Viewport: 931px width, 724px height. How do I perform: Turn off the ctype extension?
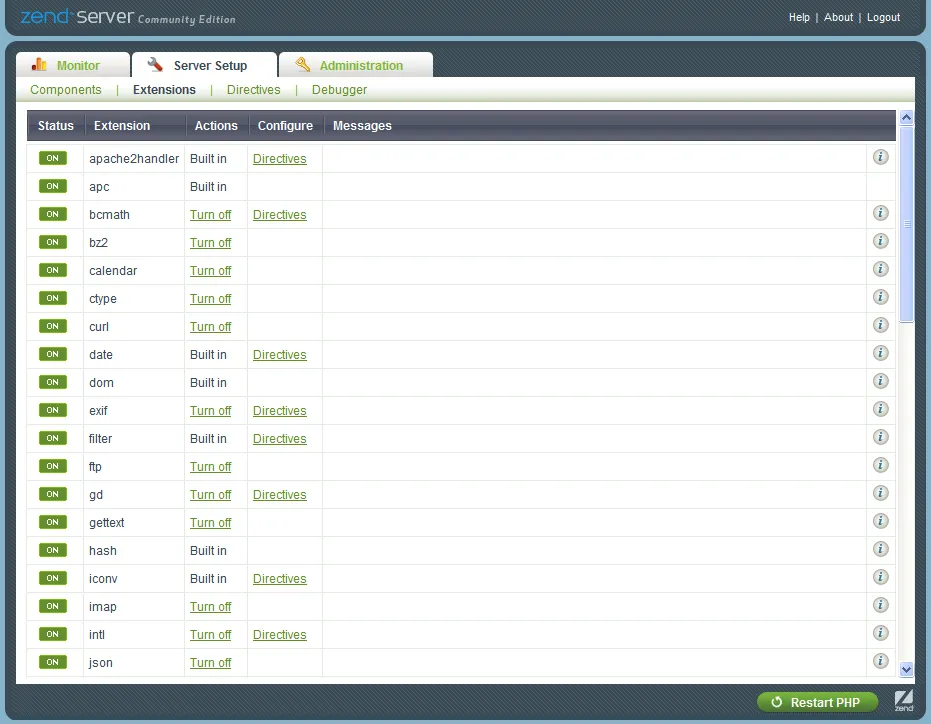click(x=211, y=299)
